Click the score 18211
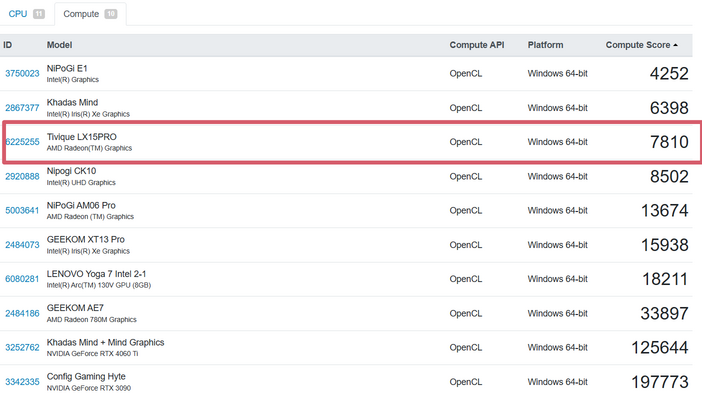This screenshot has width=702, height=402. 665,279
